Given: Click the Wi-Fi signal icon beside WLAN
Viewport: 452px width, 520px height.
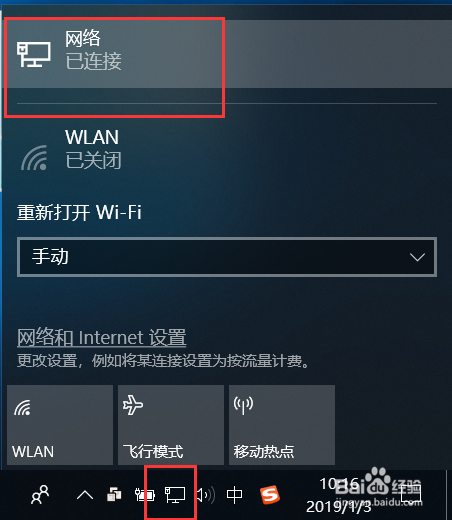Looking at the screenshot, I should [34, 158].
